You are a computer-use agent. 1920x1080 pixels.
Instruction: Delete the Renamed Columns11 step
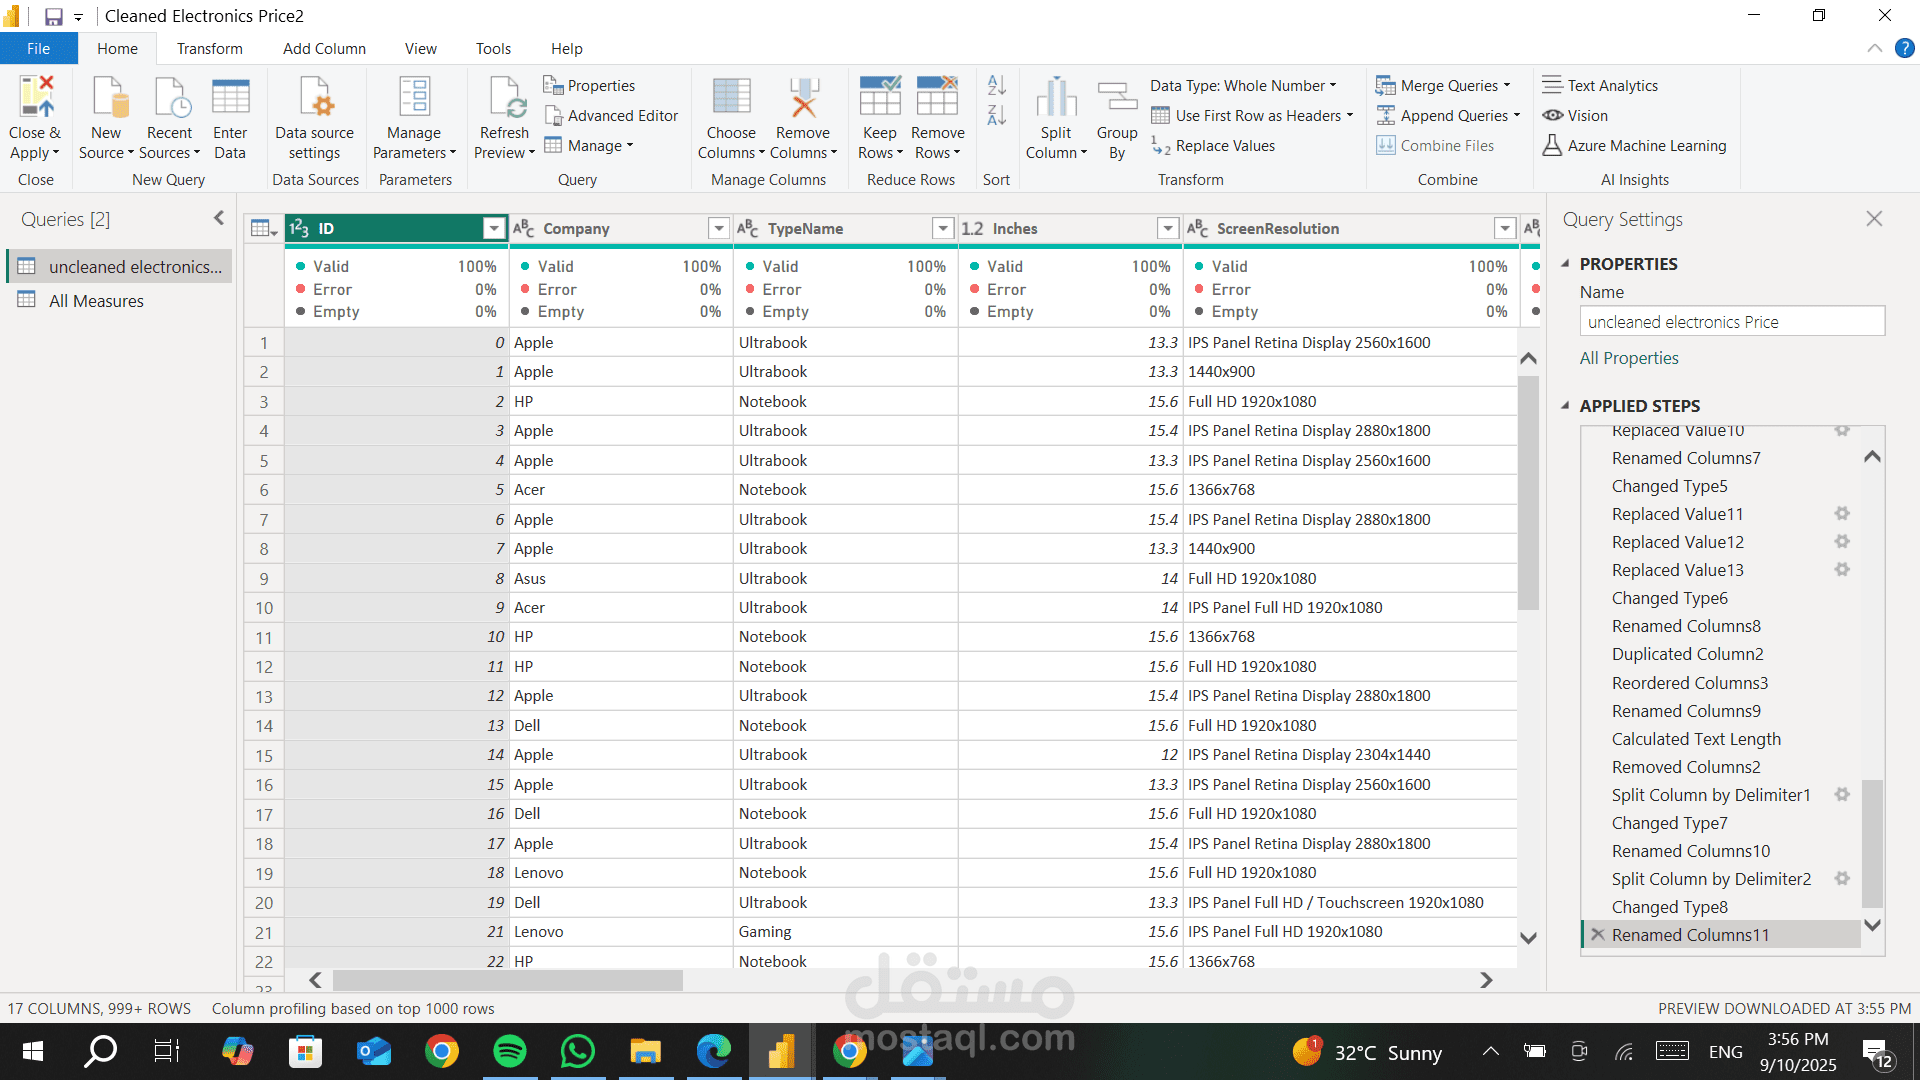(x=1598, y=934)
